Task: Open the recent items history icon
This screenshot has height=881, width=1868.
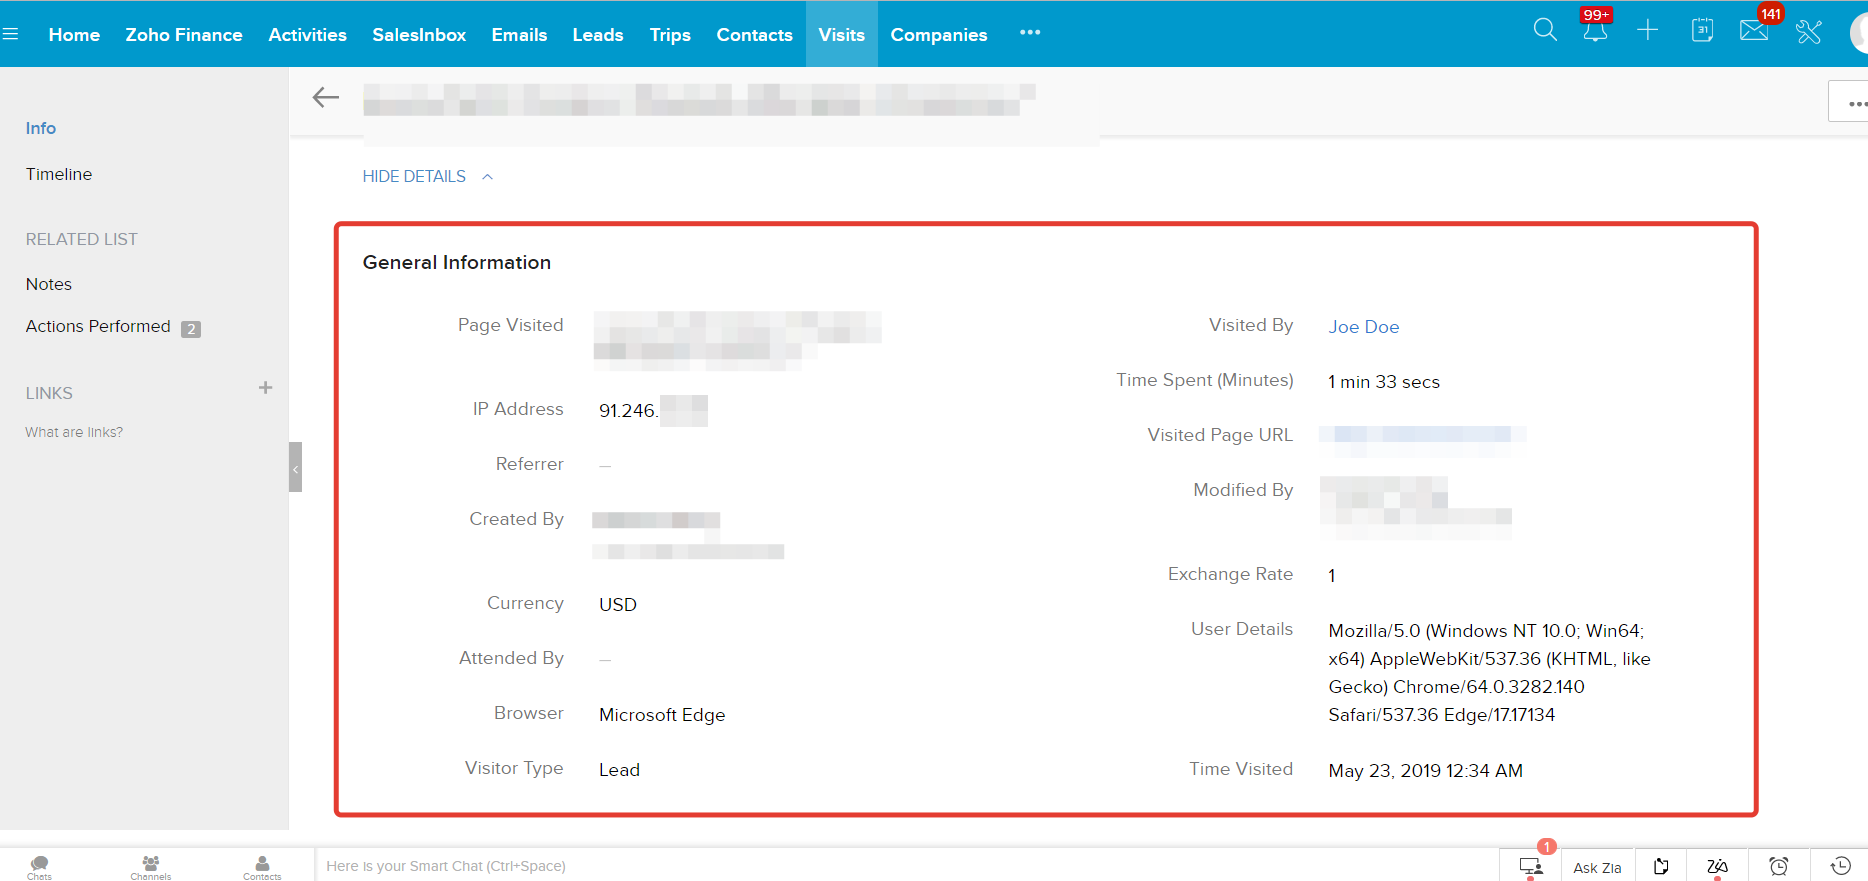Action: 1840,866
